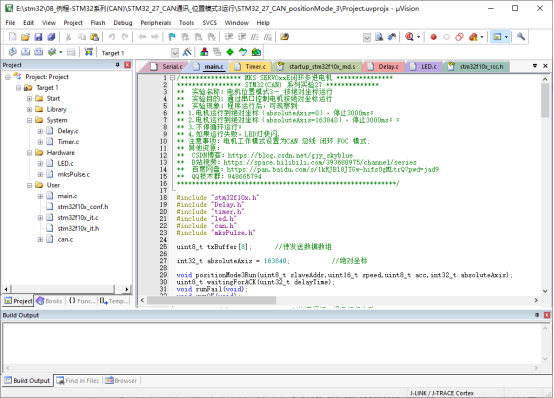Image resolution: width=554 pixels, height=398 pixels.
Task: Collapse the Hardware folder node
Action: [30, 153]
